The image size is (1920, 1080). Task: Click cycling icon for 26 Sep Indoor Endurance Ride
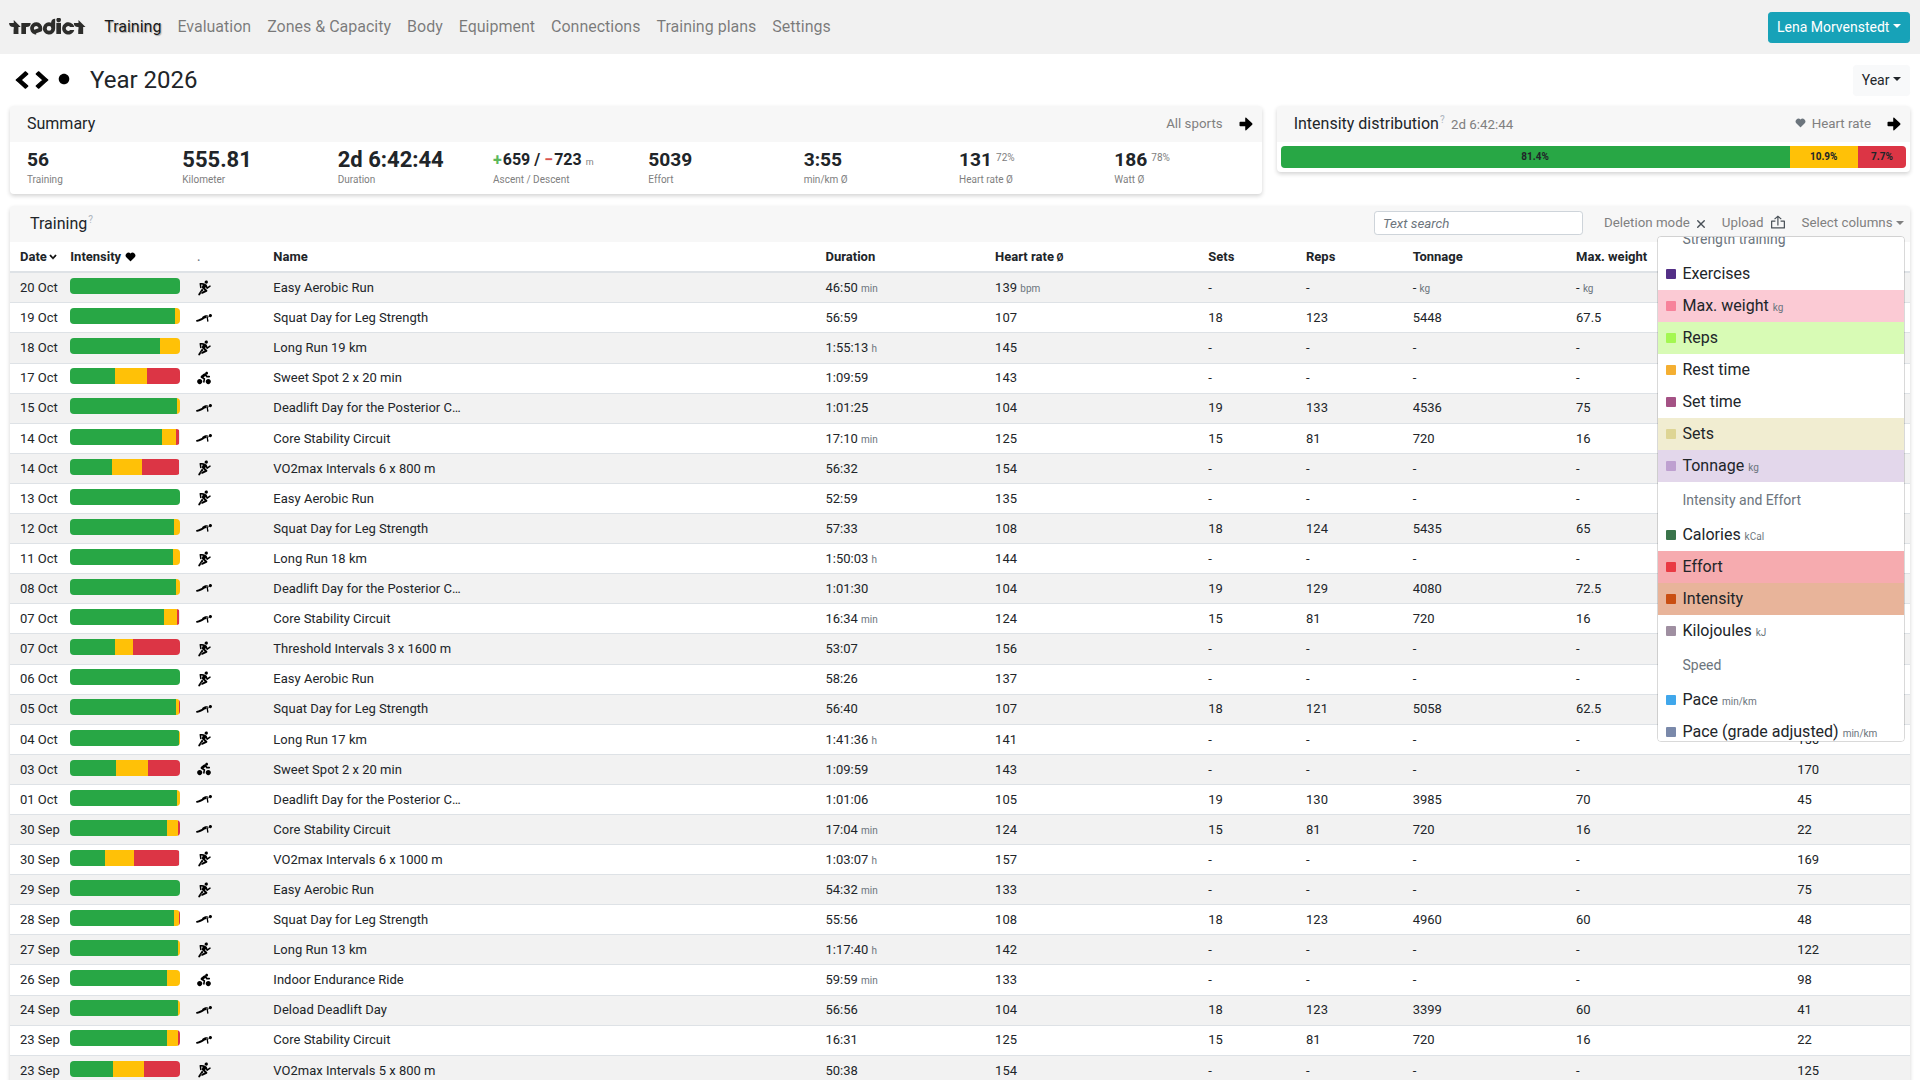click(x=204, y=980)
